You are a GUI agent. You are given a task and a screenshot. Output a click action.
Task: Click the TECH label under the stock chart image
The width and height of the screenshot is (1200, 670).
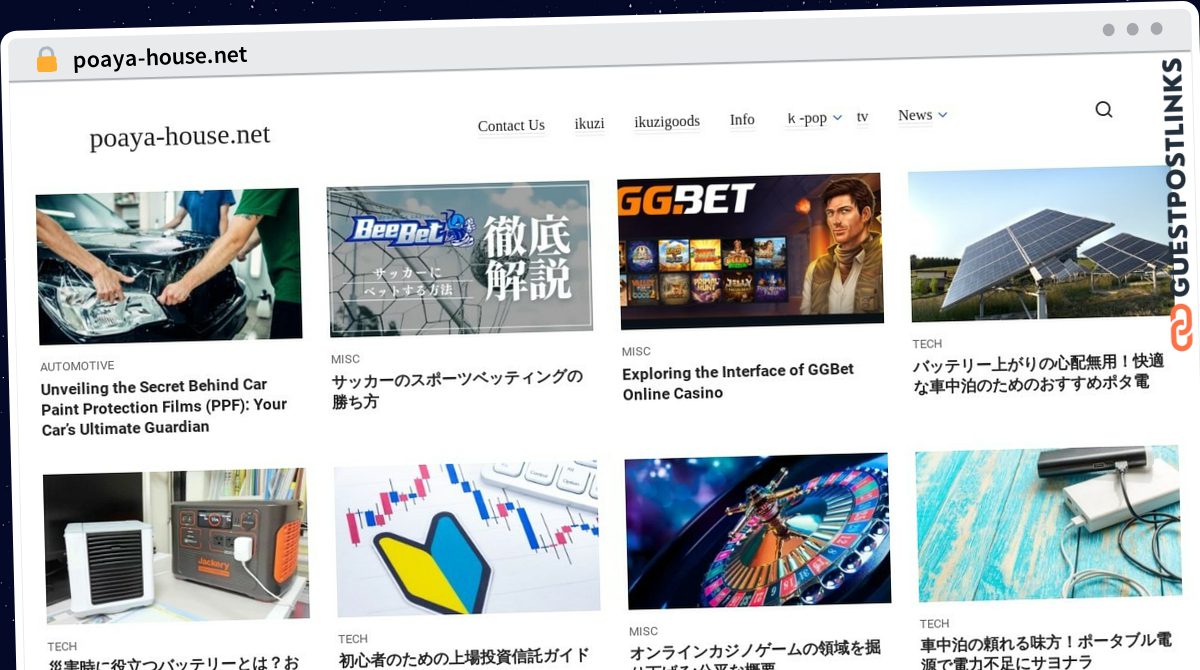coord(353,639)
